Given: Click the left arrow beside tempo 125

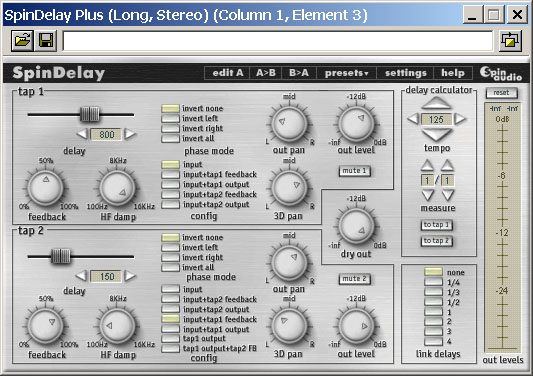Looking at the screenshot, I should (x=413, y=119).
